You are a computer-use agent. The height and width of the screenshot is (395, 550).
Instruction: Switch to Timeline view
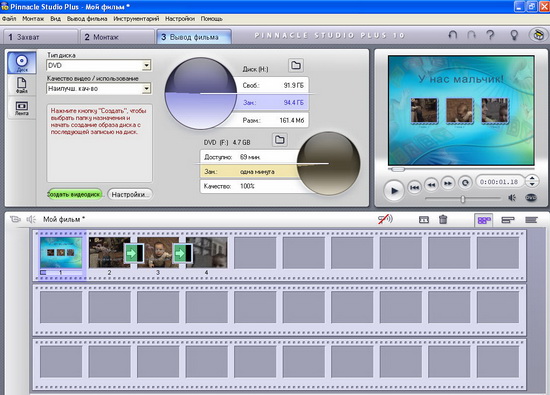508,220
